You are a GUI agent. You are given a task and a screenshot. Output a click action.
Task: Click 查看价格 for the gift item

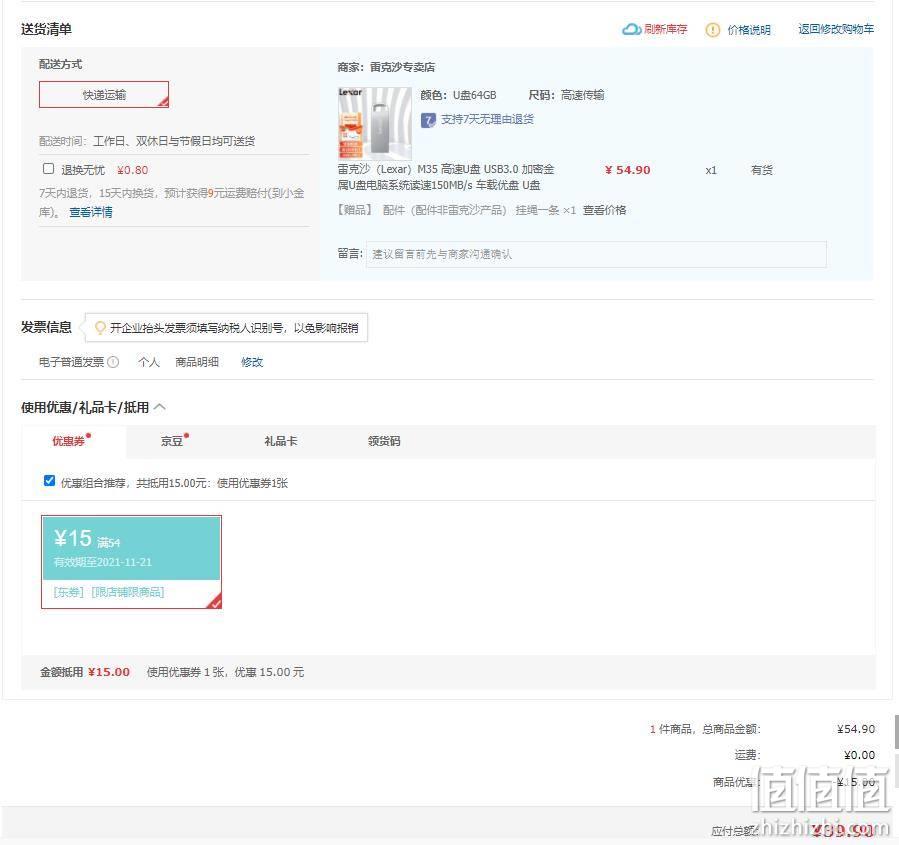pyautogui.click(x=604, y=210)
